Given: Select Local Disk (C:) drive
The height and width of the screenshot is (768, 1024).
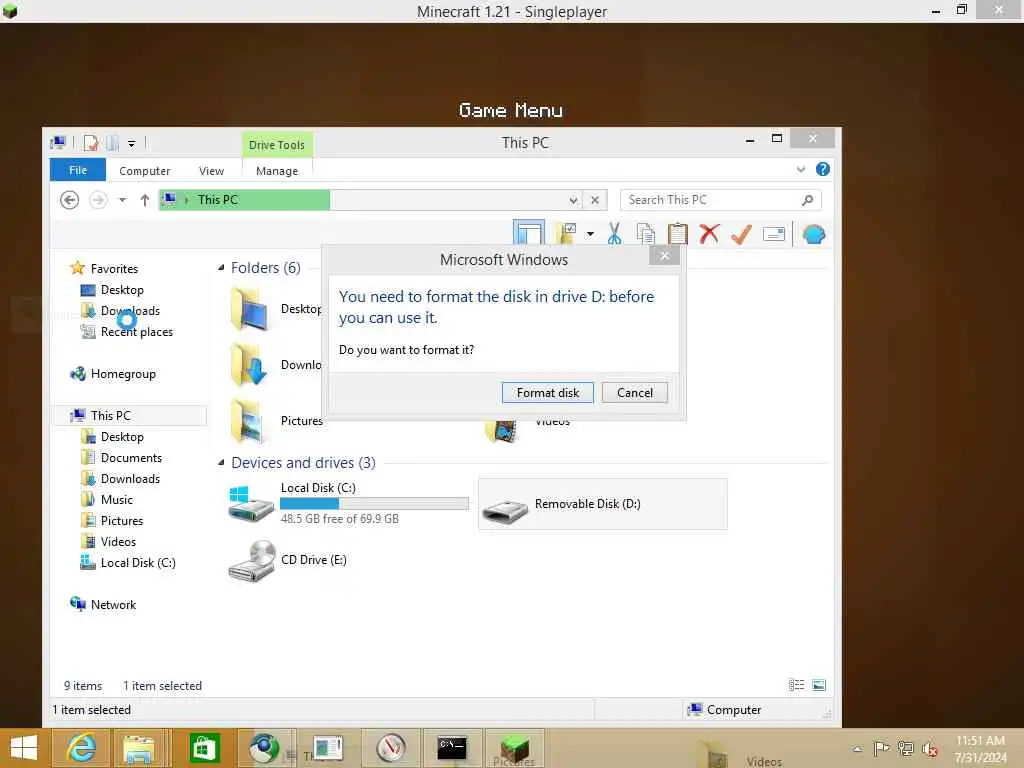Looking at the screenshot, I should coord(347,504).
